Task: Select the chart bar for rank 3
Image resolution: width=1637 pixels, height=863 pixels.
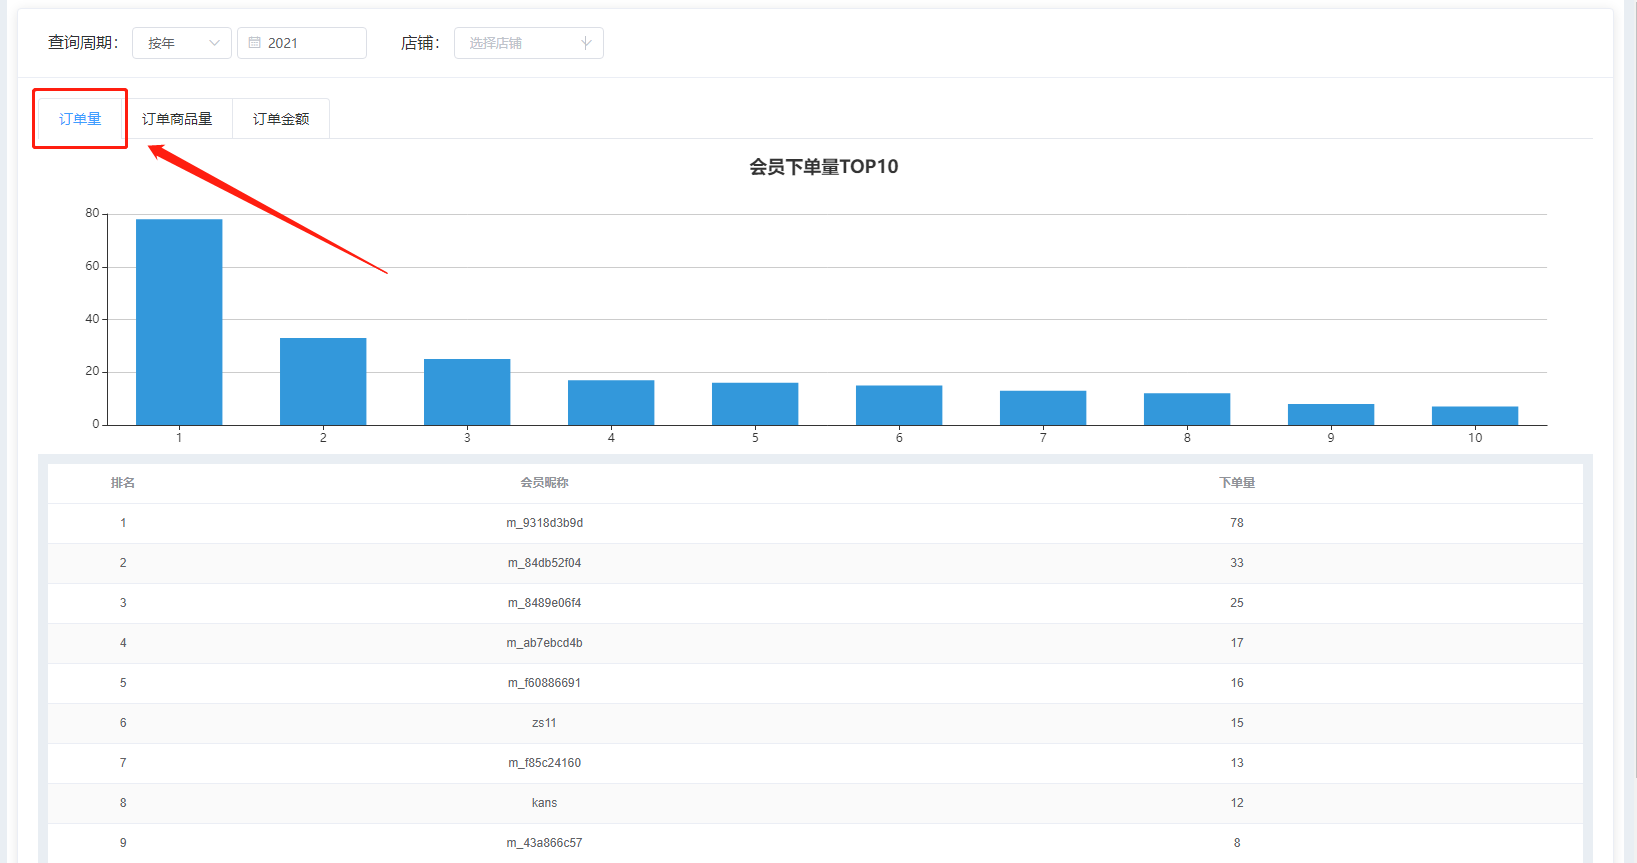Action: (x=467, y=392)
